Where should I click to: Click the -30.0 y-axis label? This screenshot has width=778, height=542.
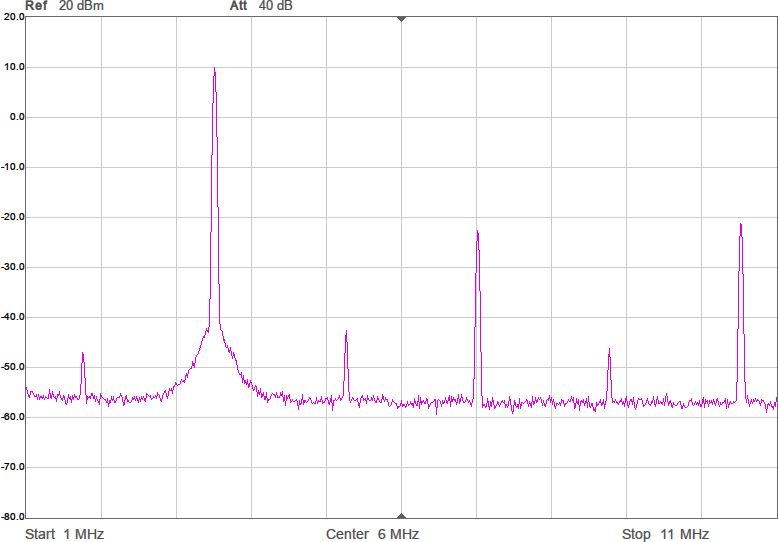tap(13, 267)
